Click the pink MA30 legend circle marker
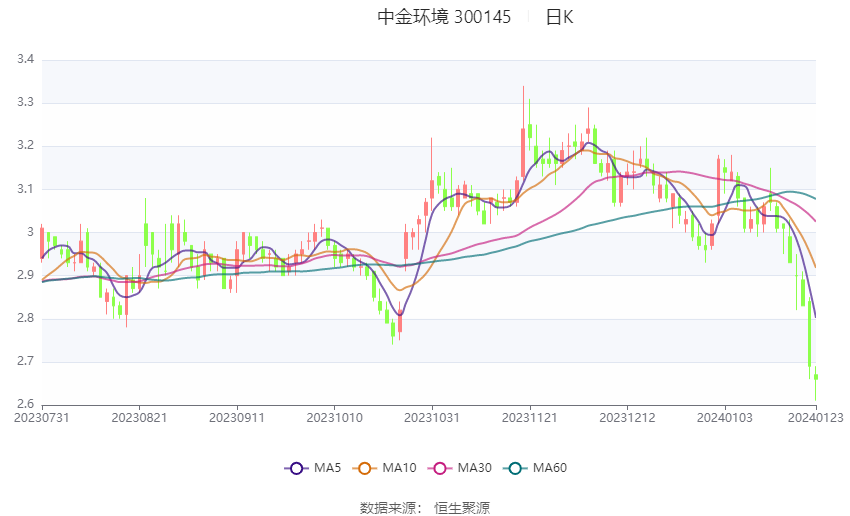 pyautogui.click(x=438, y=467)
